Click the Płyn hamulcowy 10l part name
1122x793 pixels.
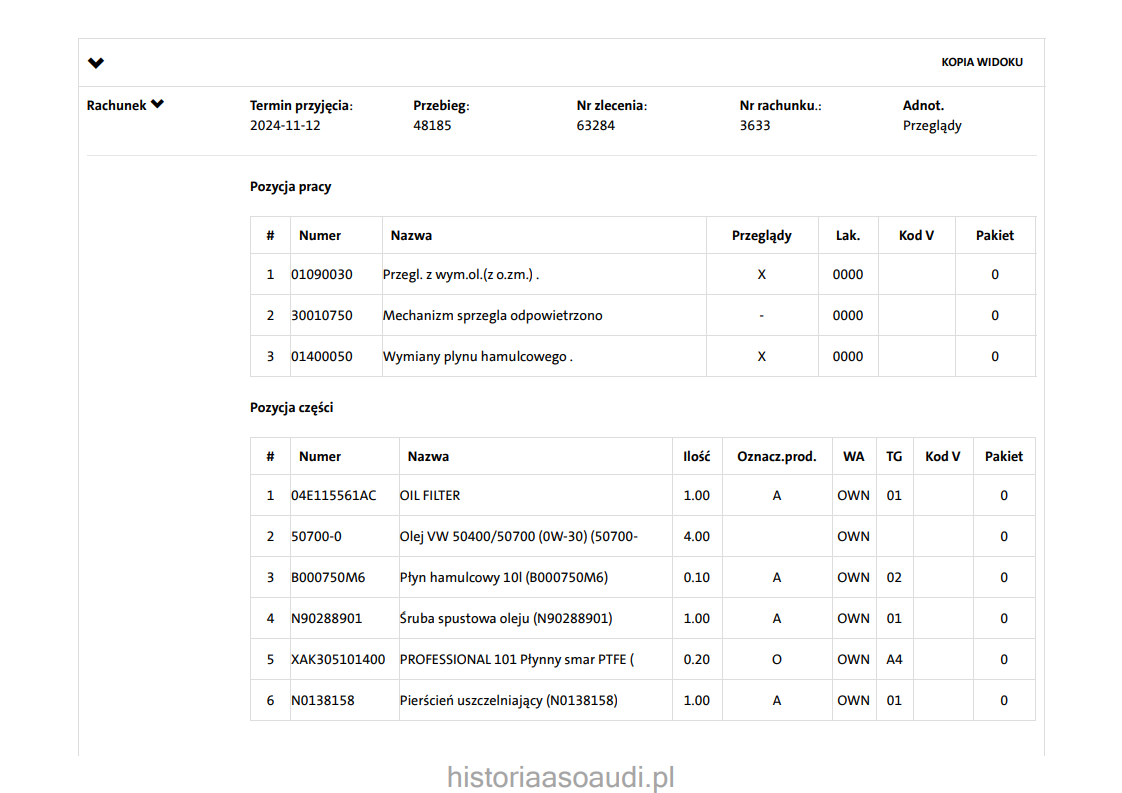503,578
